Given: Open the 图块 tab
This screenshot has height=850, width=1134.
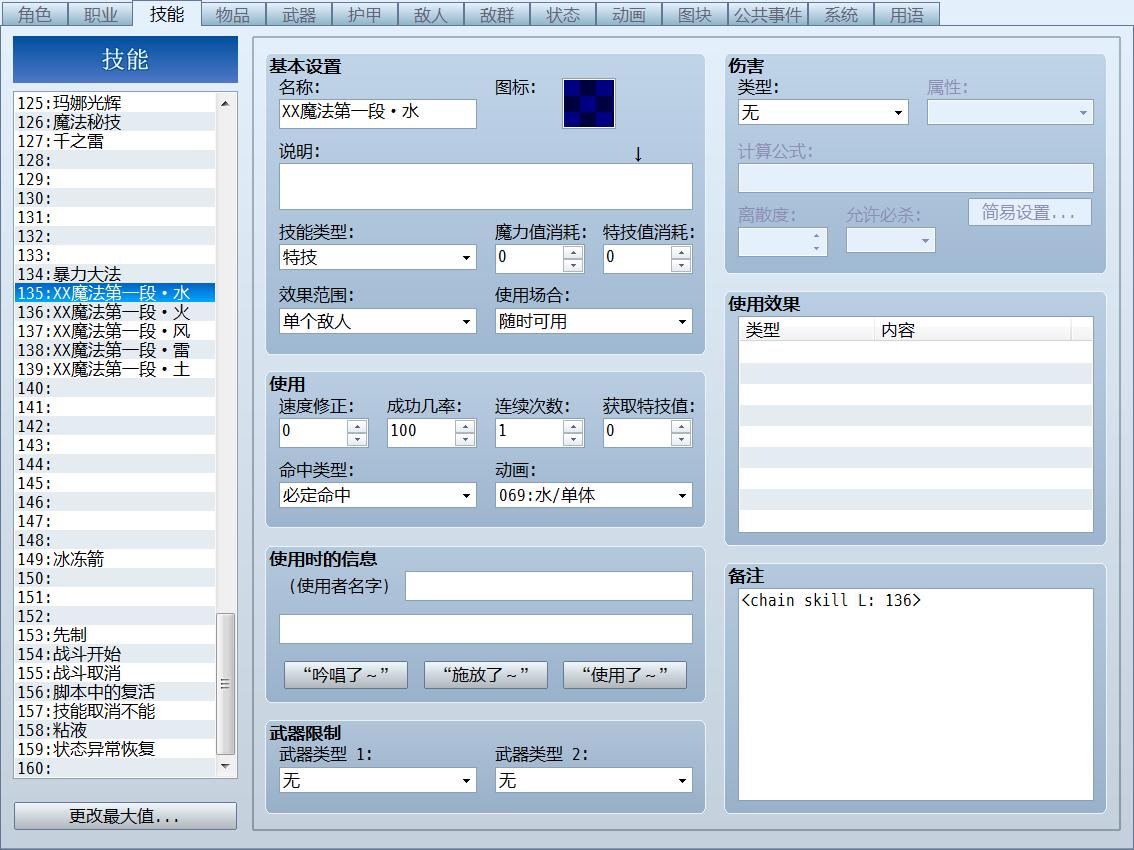Looking at the screenshot, I should (695, 14).
